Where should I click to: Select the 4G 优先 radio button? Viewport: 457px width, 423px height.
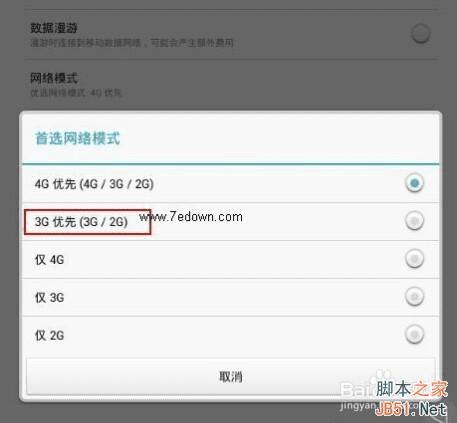[x=414, y=183]
